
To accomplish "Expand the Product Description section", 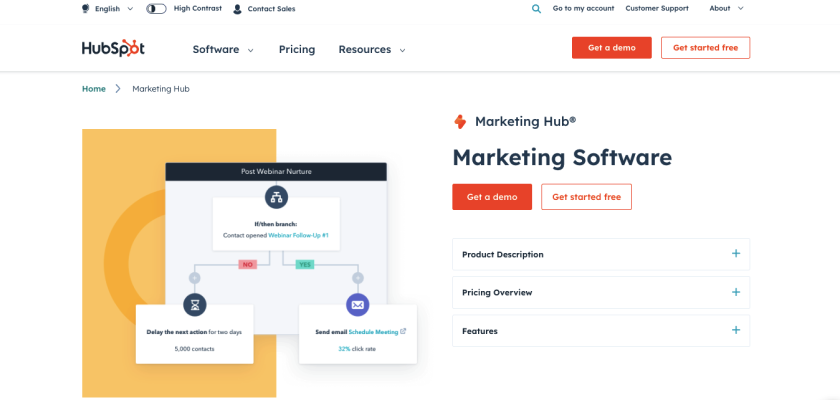I will (736, 254).
